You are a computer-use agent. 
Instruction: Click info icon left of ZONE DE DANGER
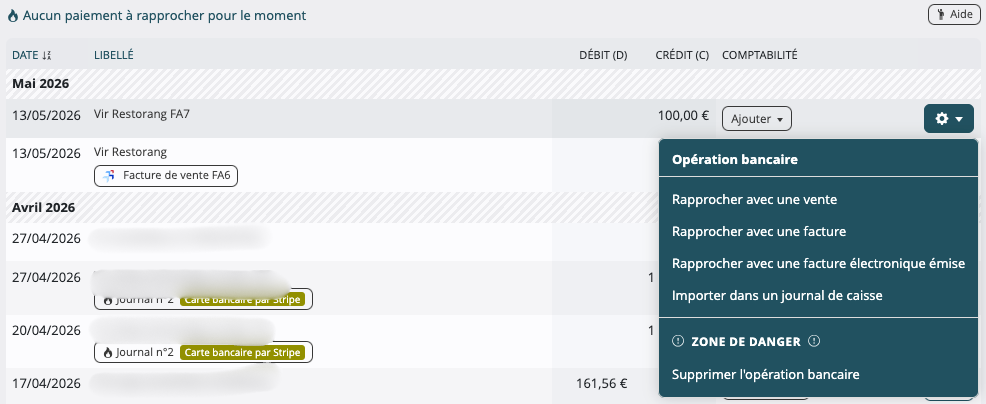(x=678, y=342)
